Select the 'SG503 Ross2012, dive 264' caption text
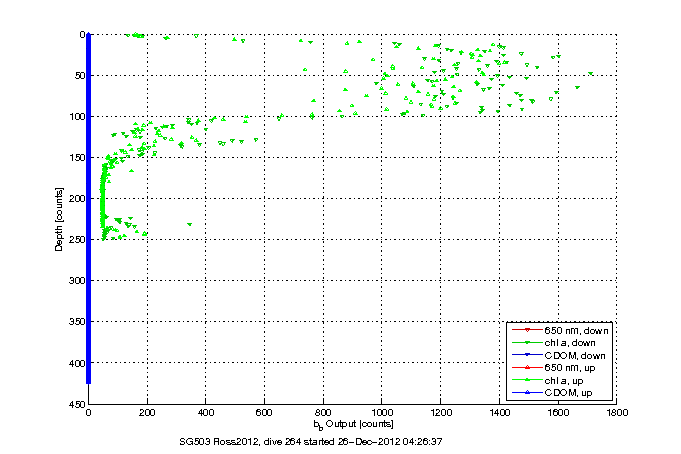Viewport: 681px width, 454px height. pos(240,442)
